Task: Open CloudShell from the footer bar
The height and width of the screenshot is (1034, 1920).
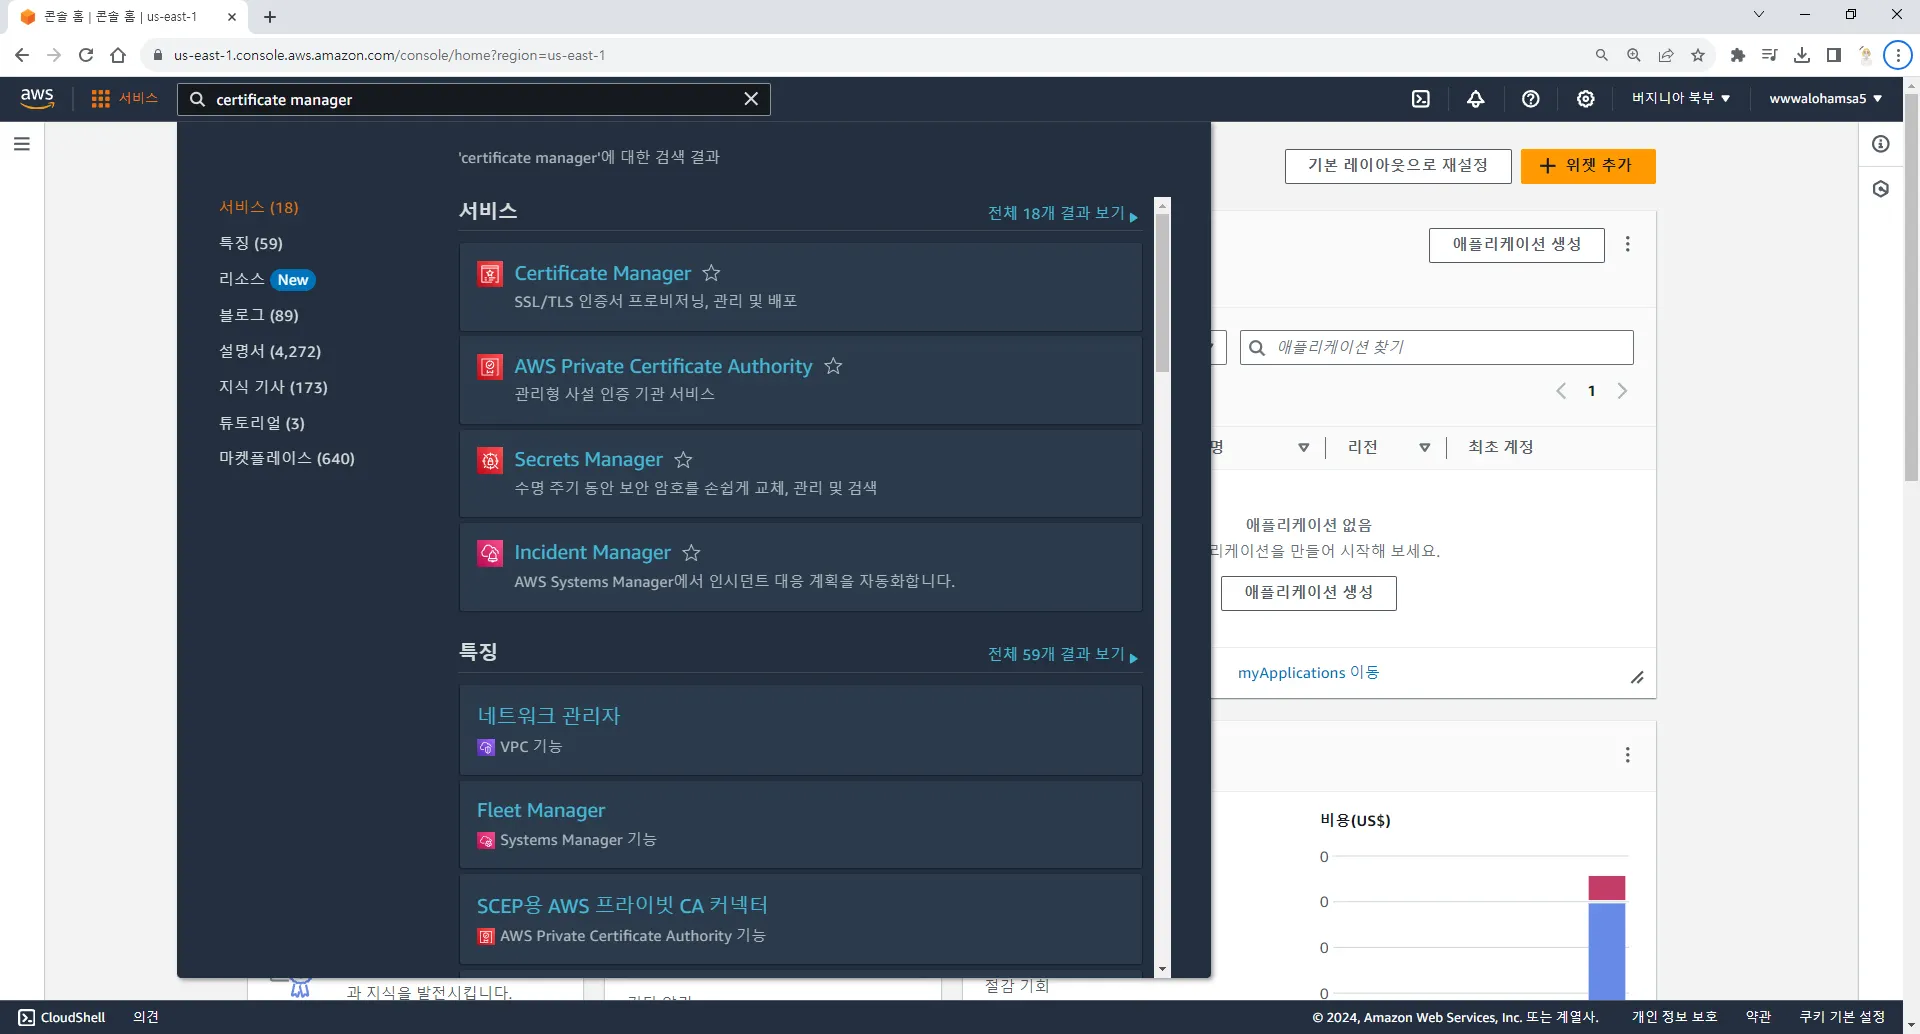Action: click(62, 1017)
